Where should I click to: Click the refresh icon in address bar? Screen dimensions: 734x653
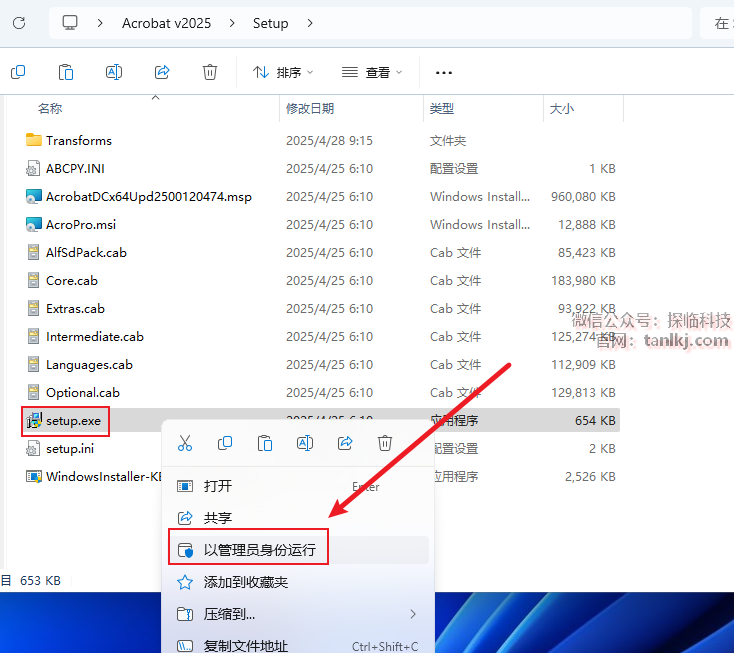19,23
